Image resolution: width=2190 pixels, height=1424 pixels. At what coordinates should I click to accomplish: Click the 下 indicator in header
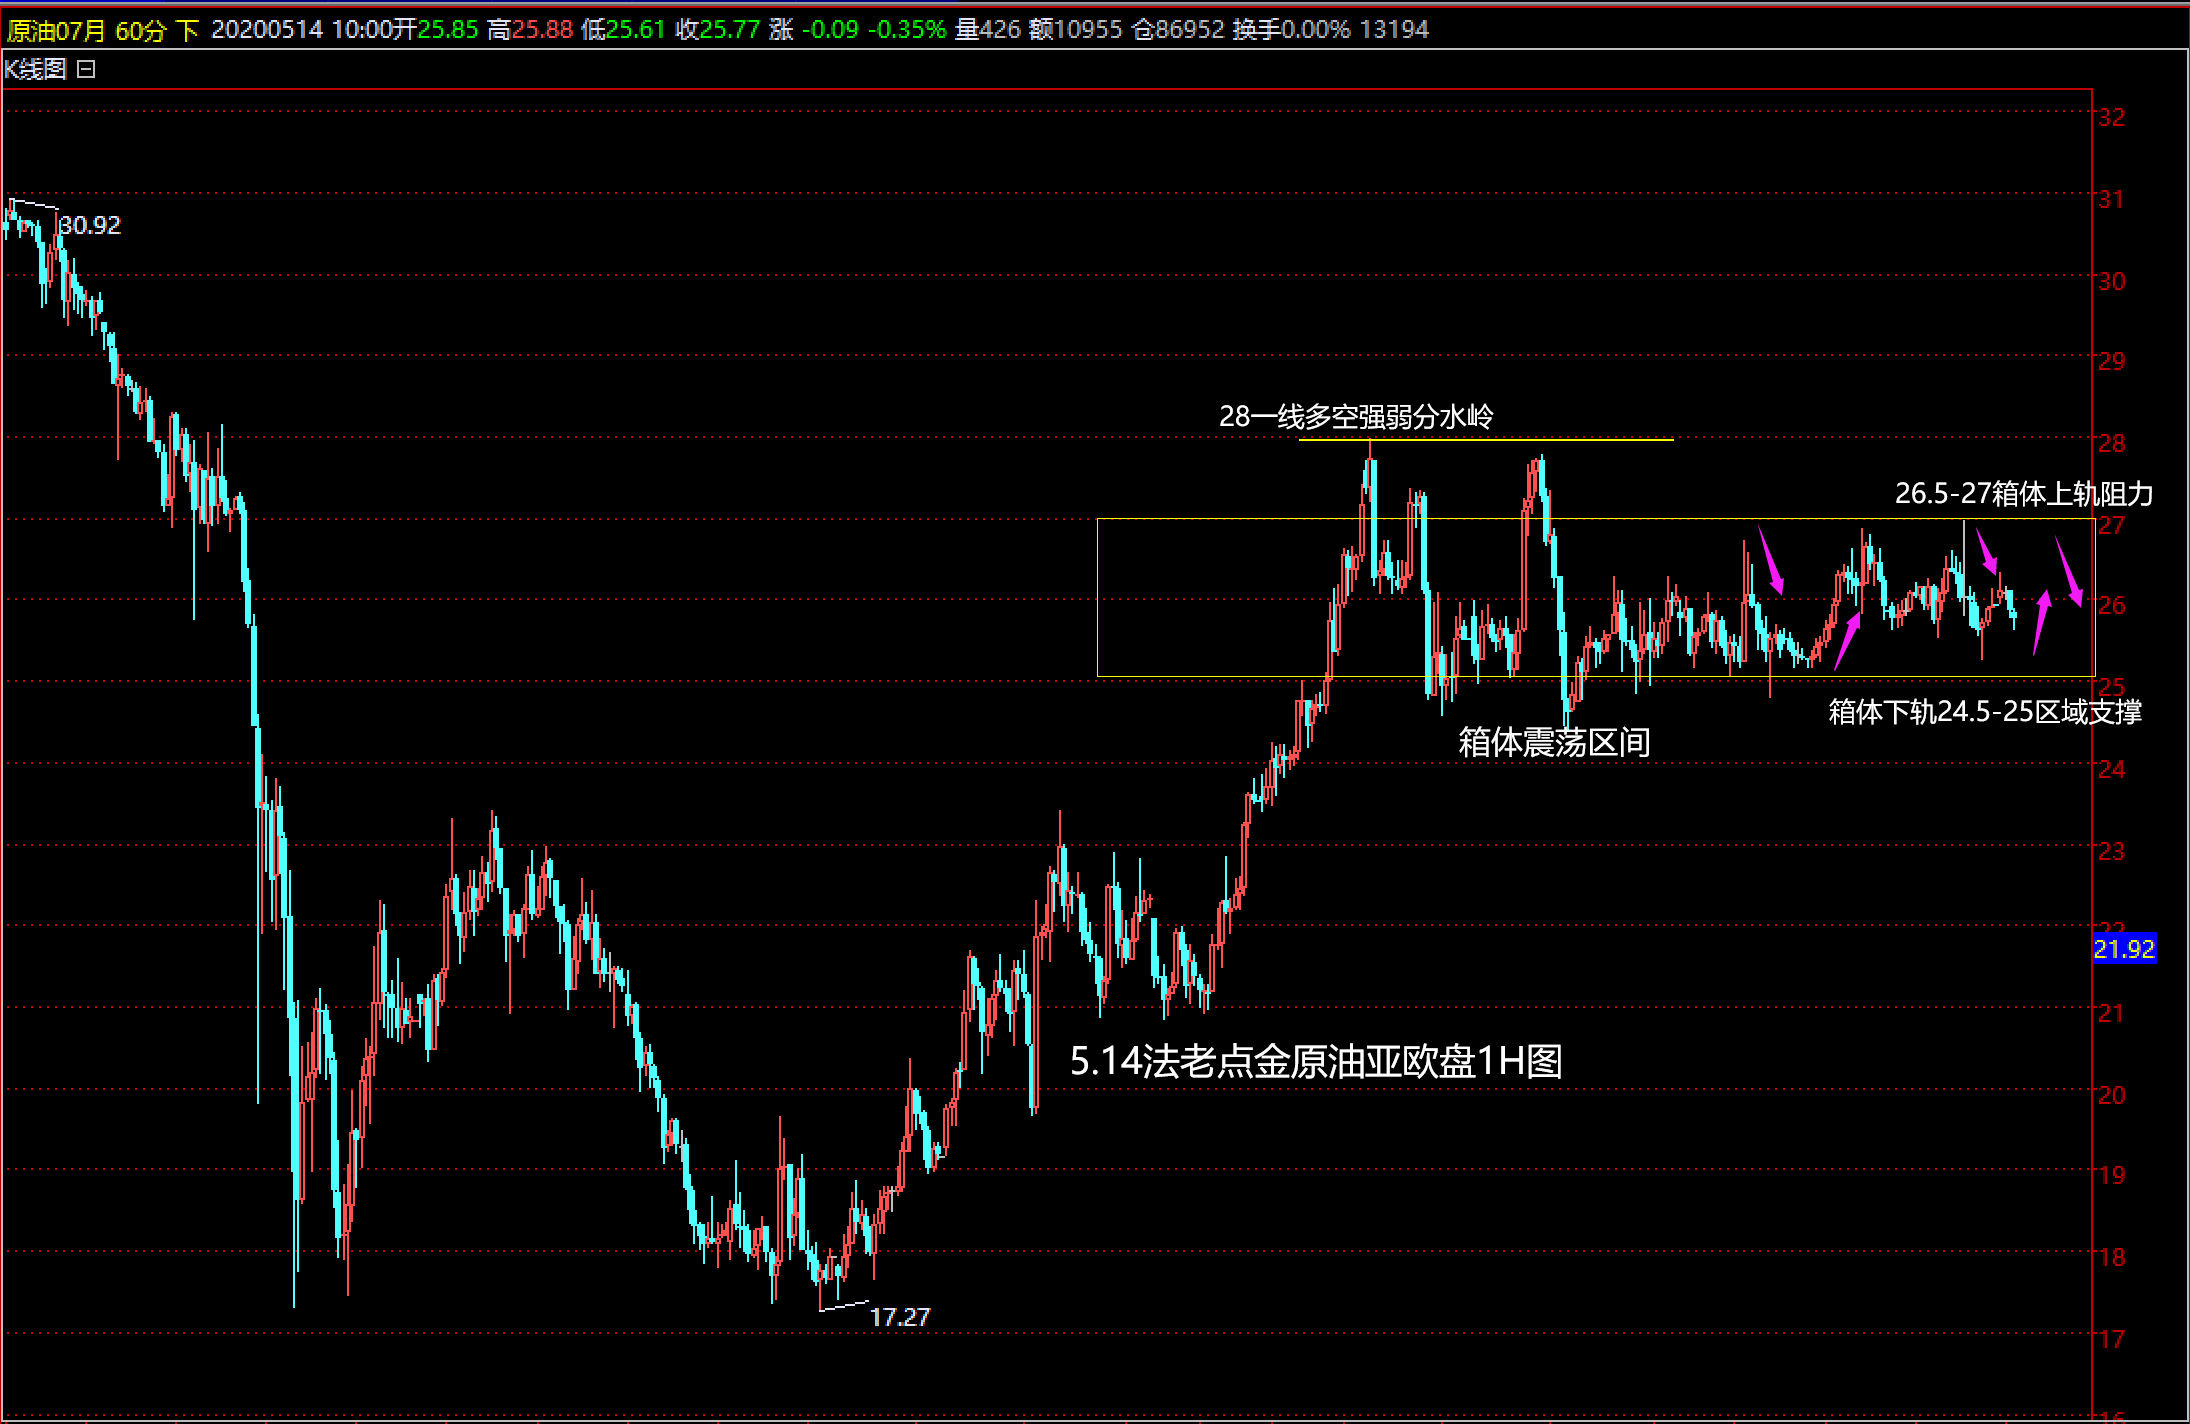coord(187,30)
